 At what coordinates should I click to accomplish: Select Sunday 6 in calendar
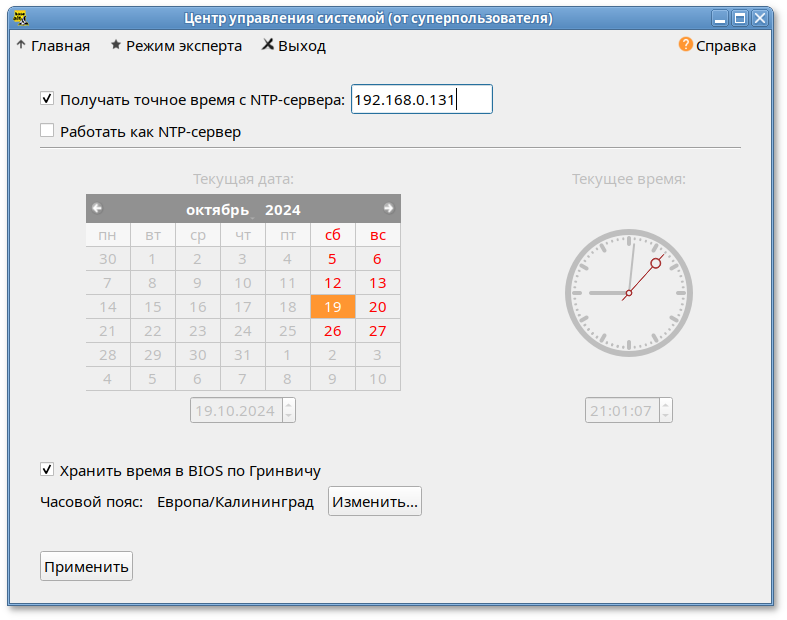coord(378,259)
